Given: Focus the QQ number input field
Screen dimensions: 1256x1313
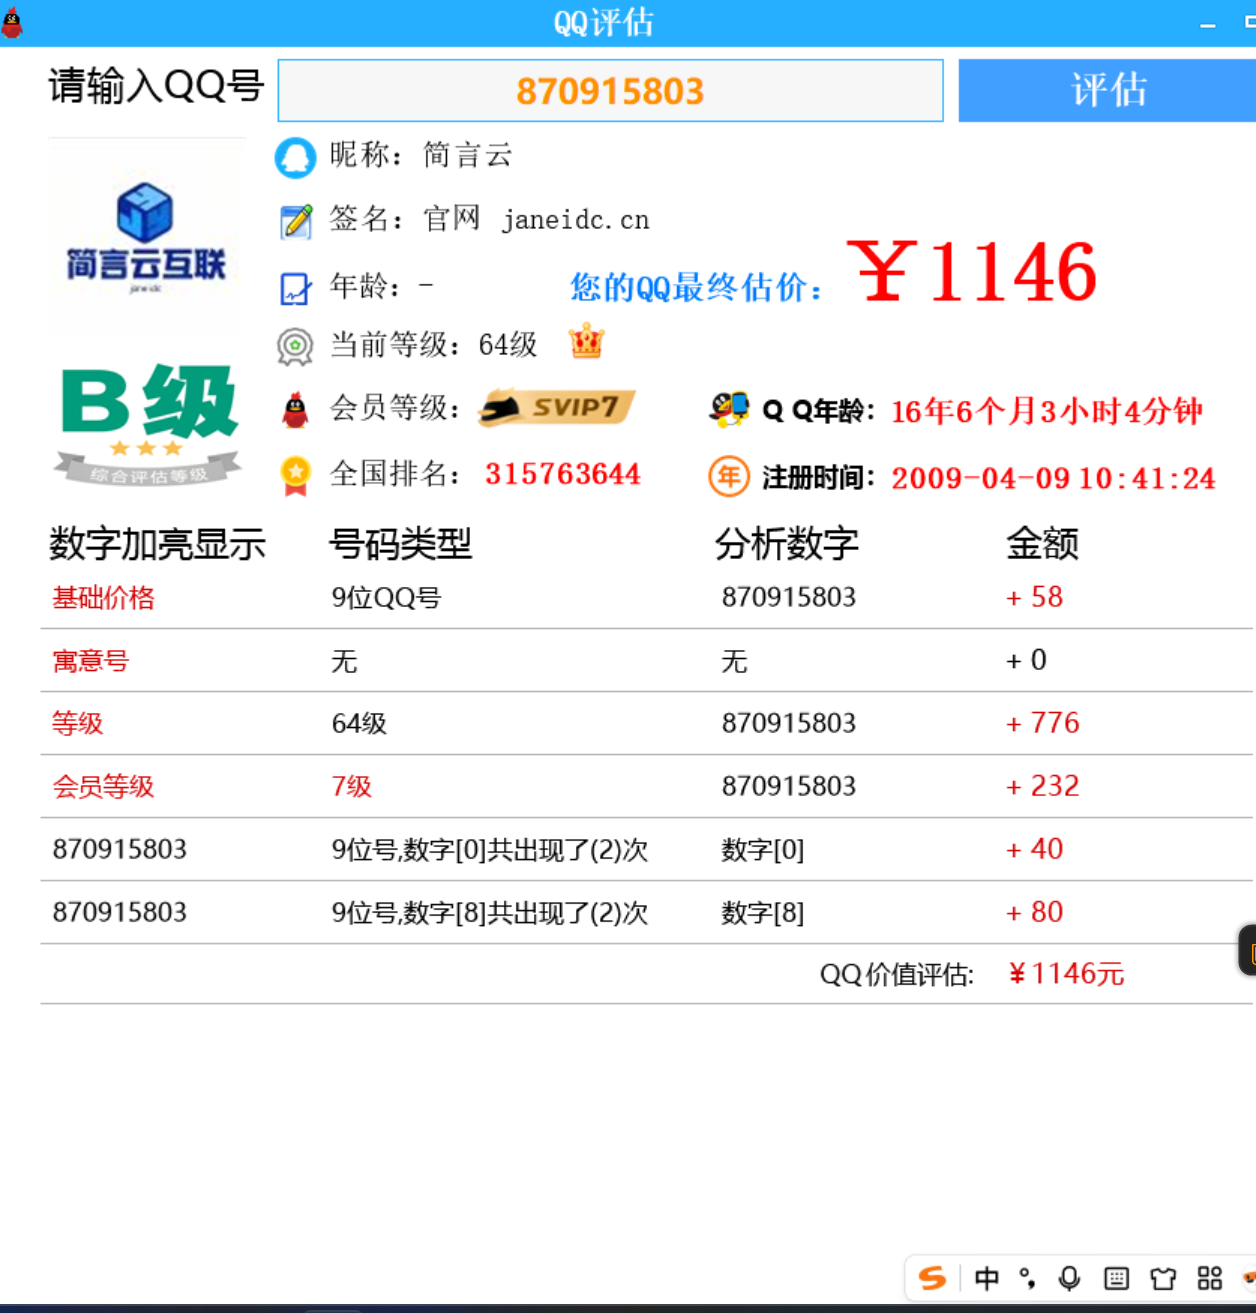Looking at the screenshot, I should point(610,91).
